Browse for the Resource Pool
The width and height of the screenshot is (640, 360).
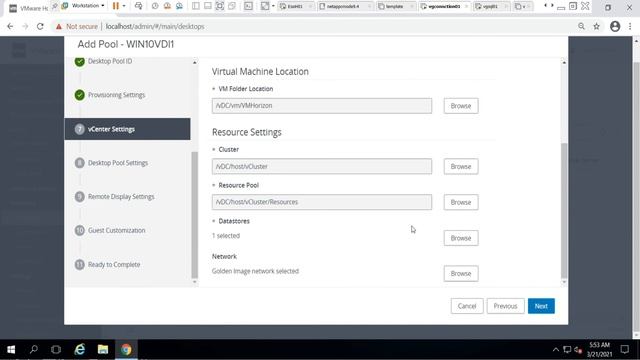coord(461,202)
